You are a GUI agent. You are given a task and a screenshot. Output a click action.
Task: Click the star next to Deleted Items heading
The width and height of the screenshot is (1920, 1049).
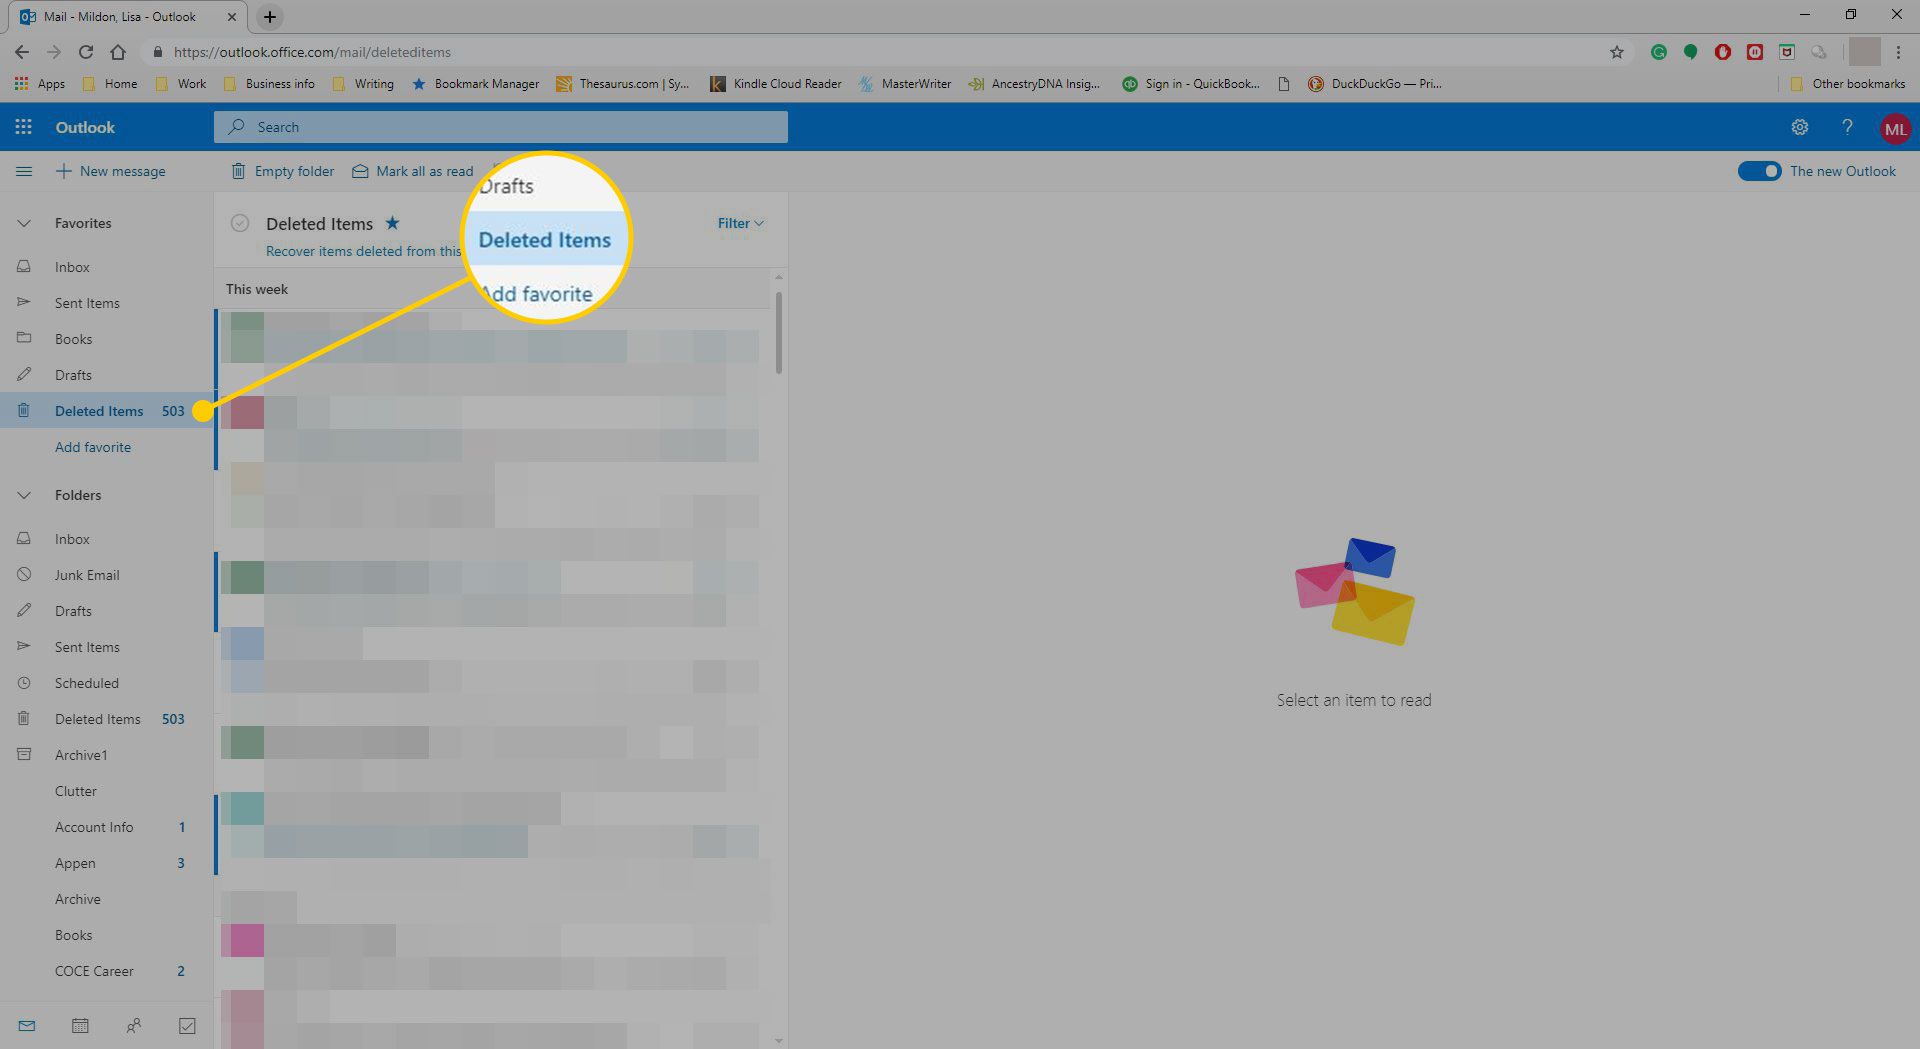pyautogui.click(x=393, y=223)
